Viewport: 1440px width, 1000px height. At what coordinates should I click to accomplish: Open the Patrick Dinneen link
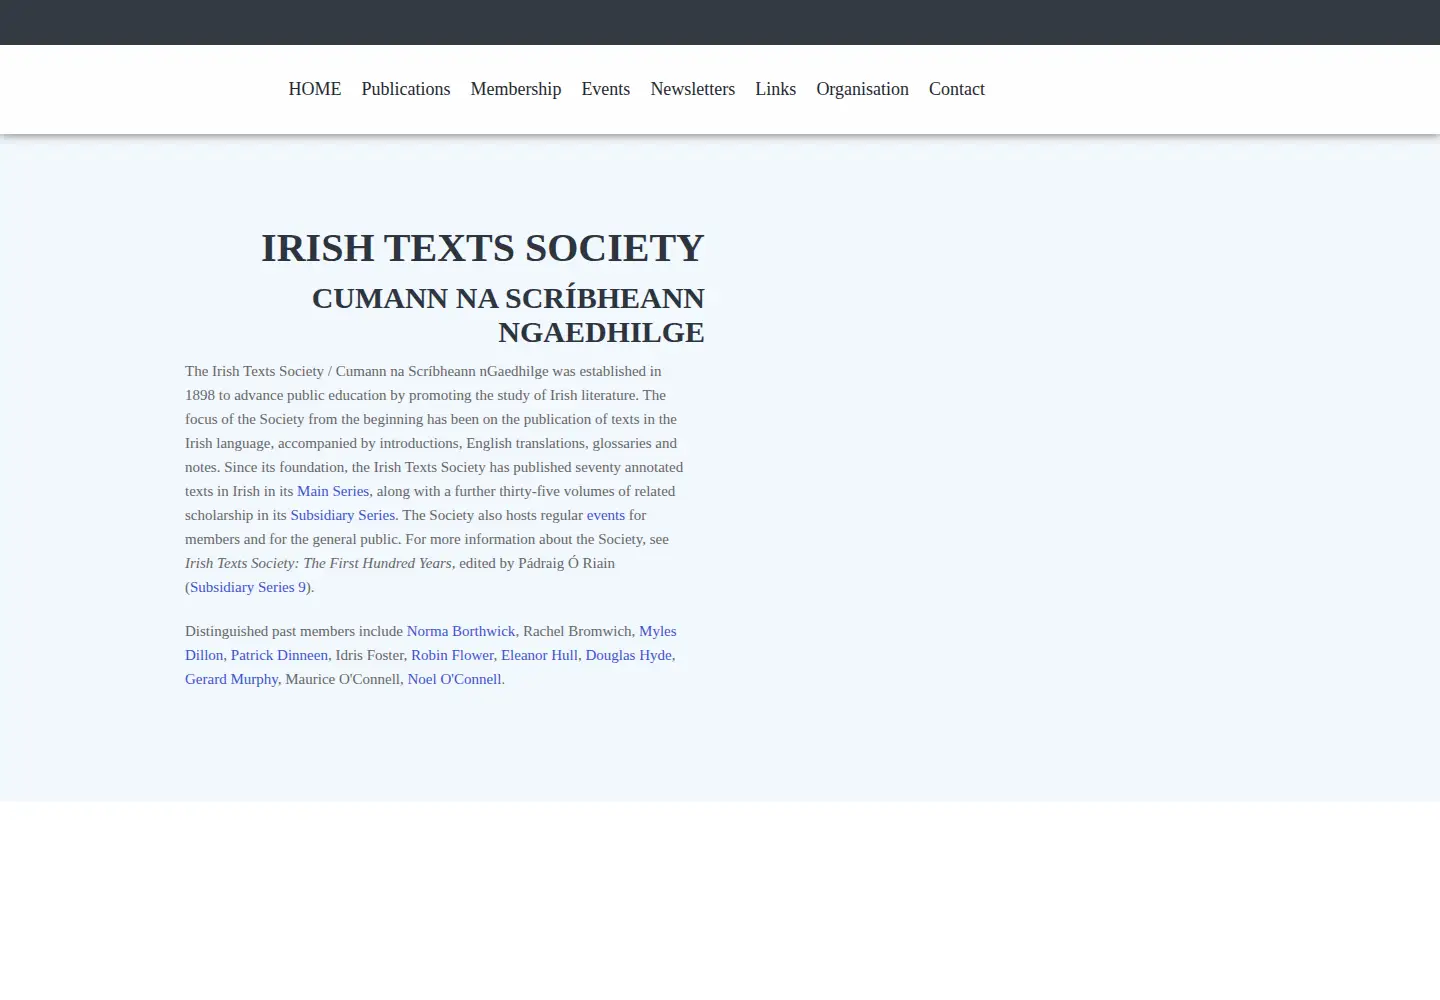(x=279, y=655)
